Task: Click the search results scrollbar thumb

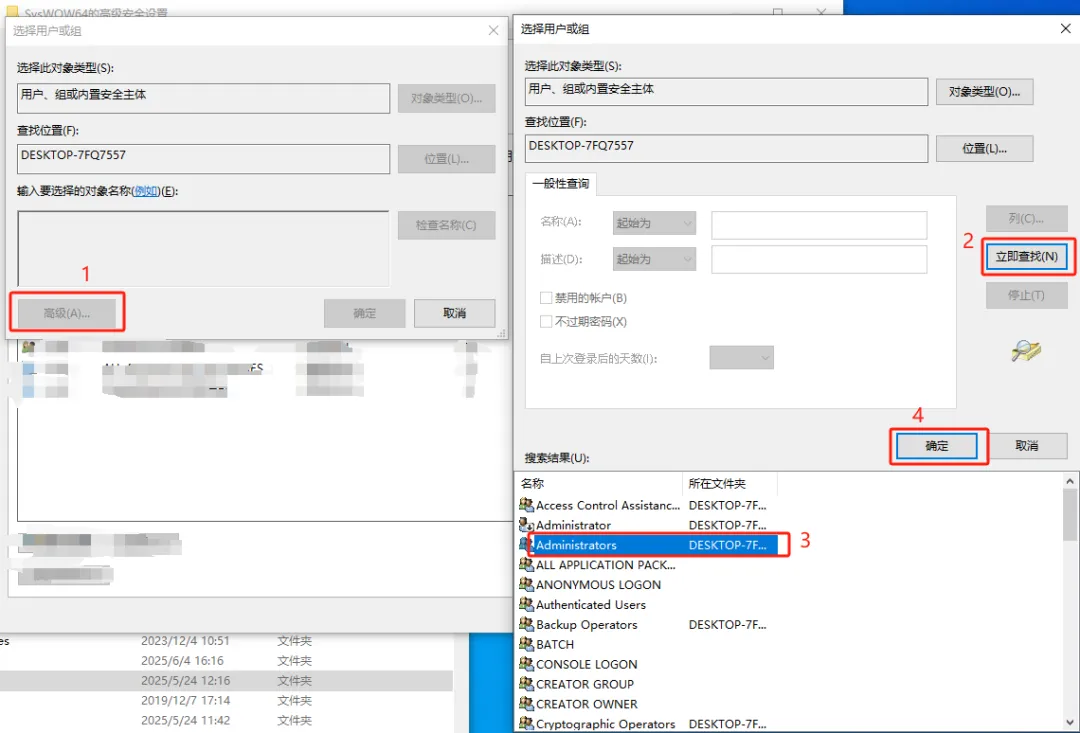Action: point(1070,515)
